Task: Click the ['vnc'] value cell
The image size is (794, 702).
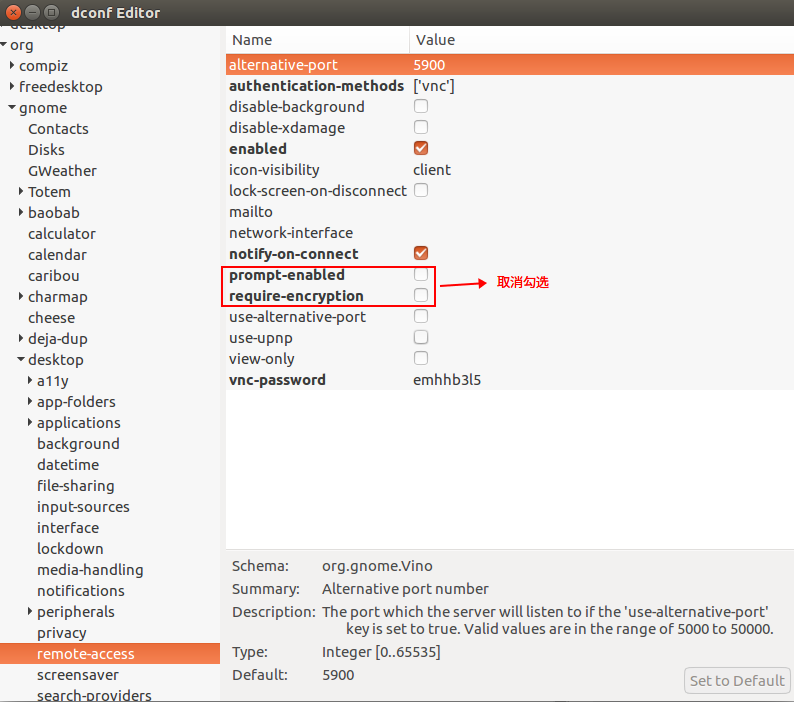Action: click(433, 86)
